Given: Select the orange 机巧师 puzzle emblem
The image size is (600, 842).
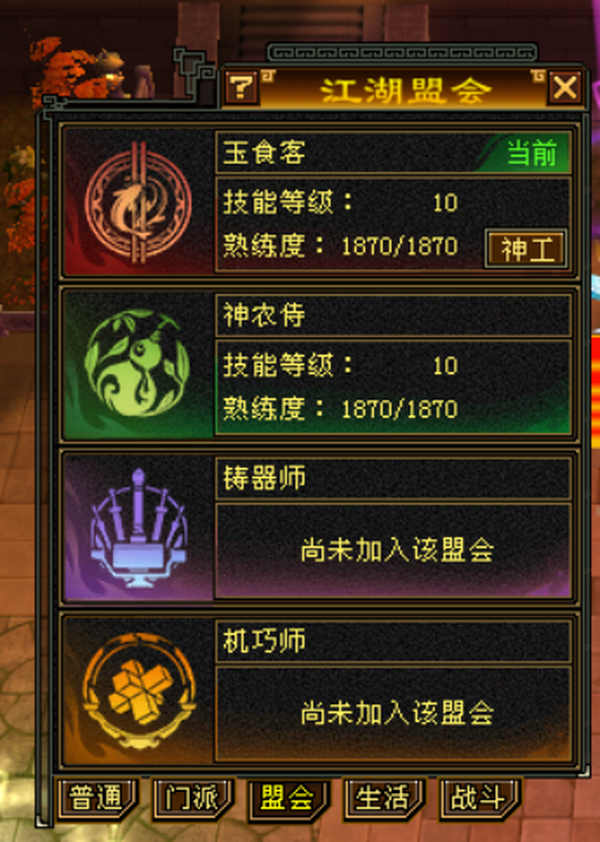Looking at the screenshot, I should tap(139, 691).
